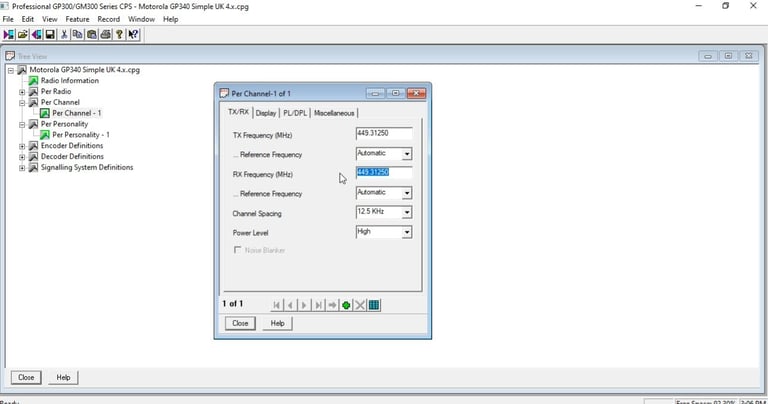Click the Cut scissors icon
This screenshot has width=768, height=404.
point(64,34)
